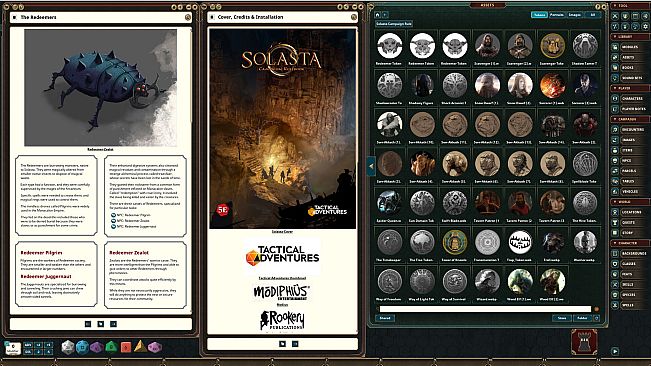Click the left-arrow tab on Assets window edge
This screenshot has height=366, width=651.
371,166
